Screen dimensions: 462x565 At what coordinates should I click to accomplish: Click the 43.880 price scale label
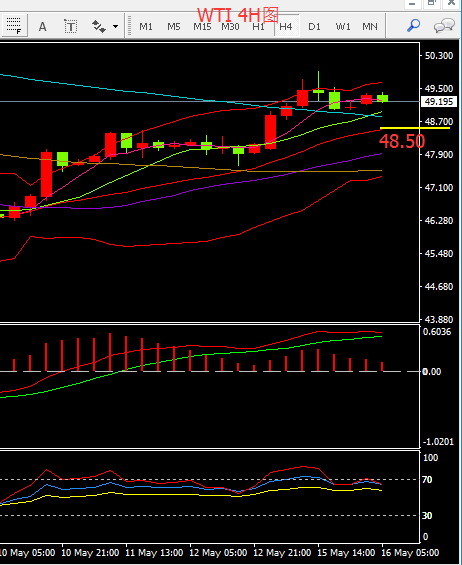439,319
